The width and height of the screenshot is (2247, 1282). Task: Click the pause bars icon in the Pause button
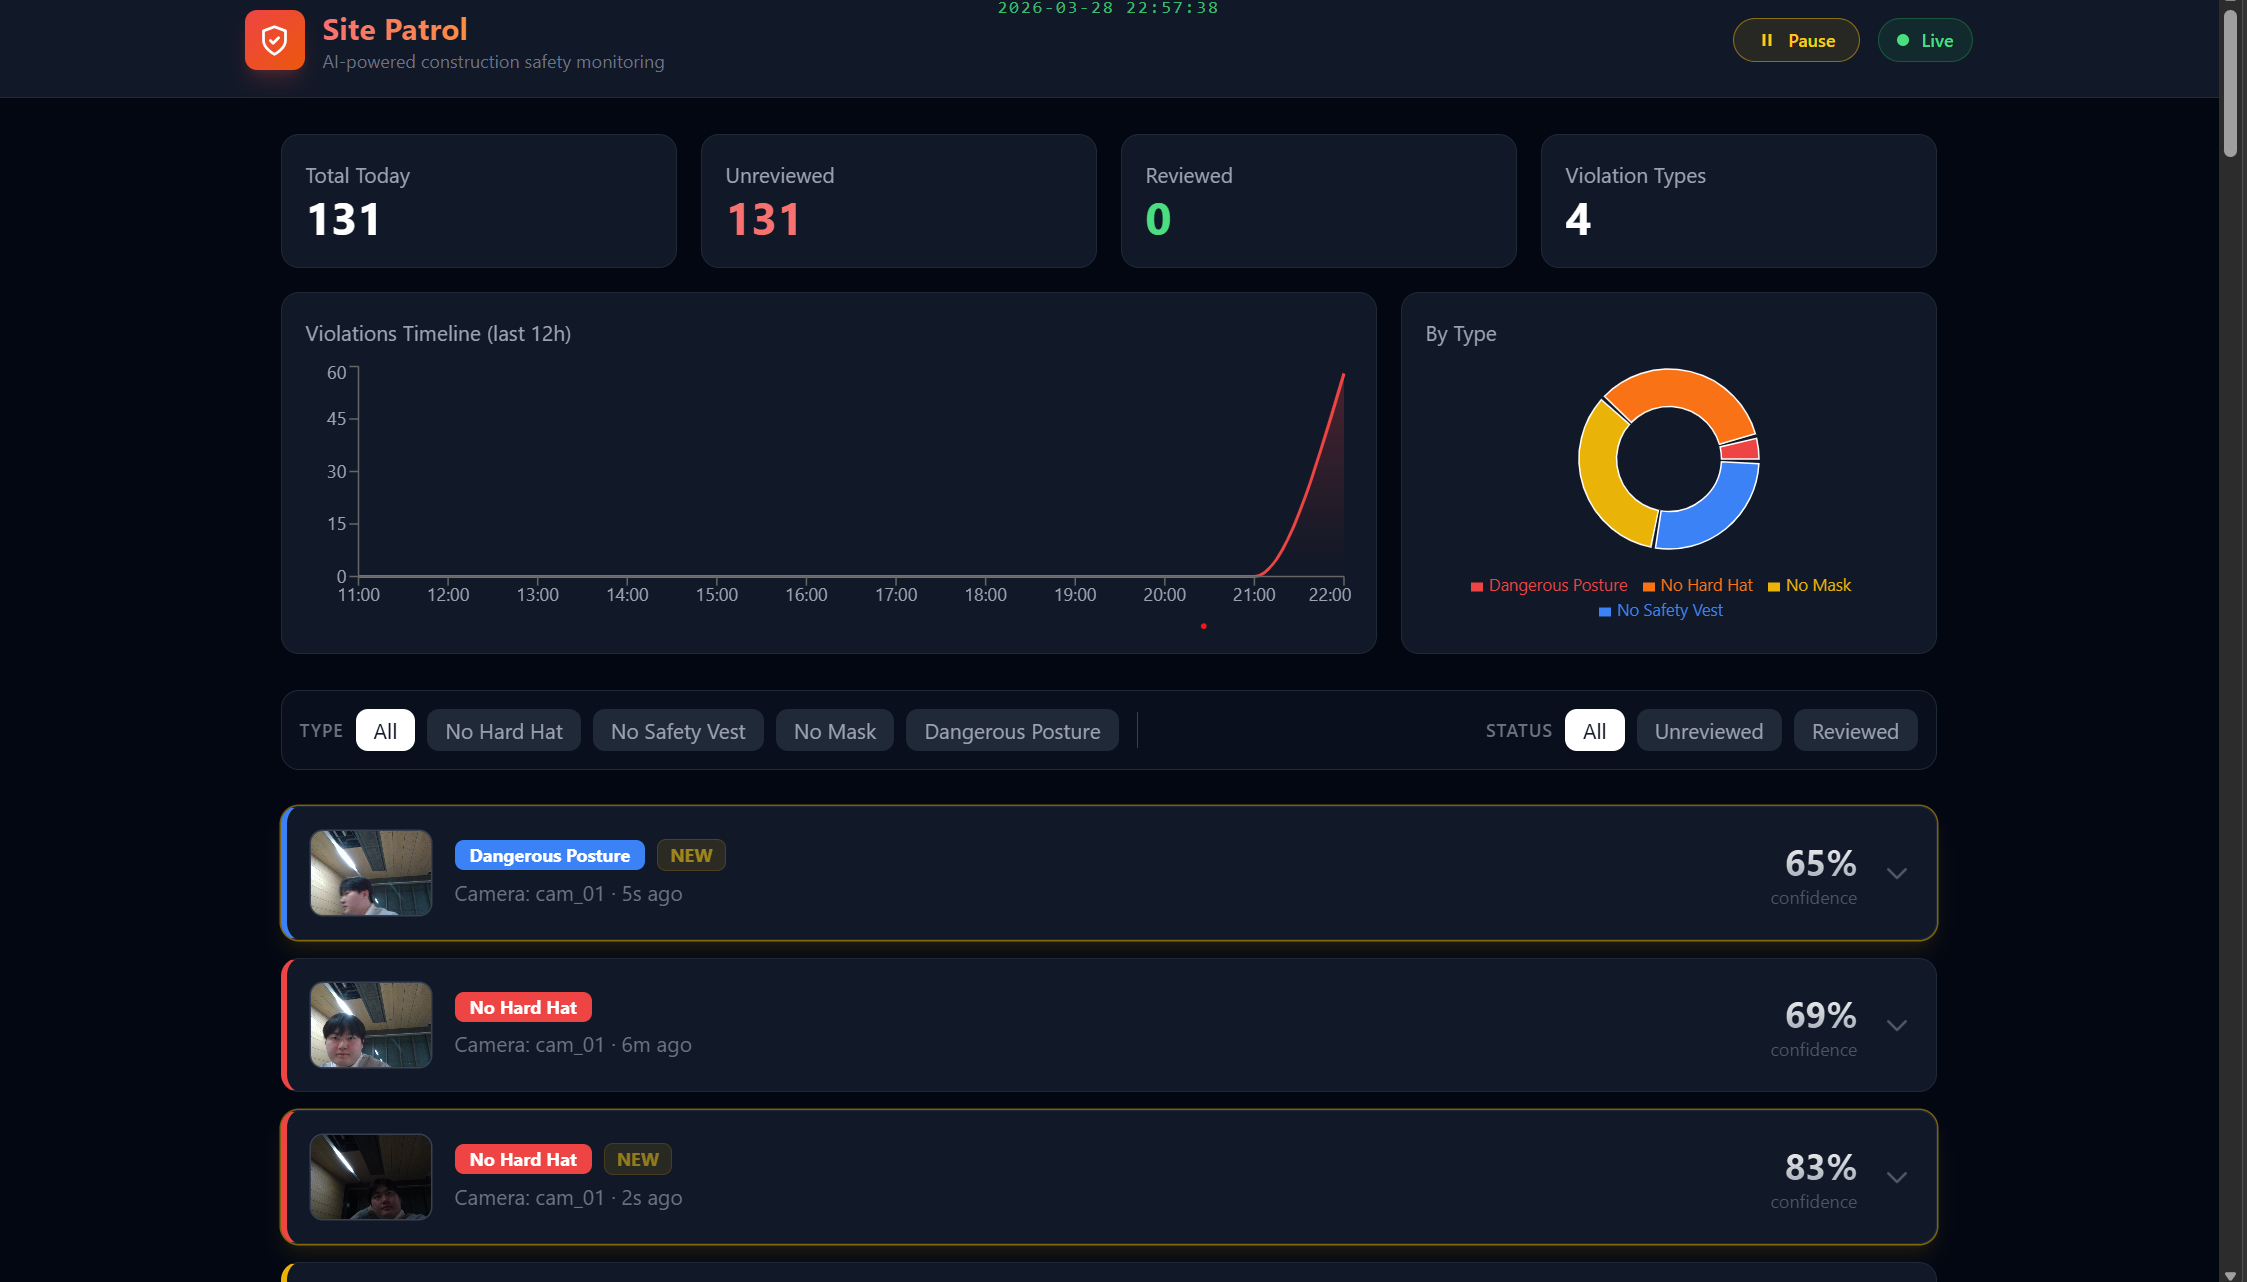1766,41
